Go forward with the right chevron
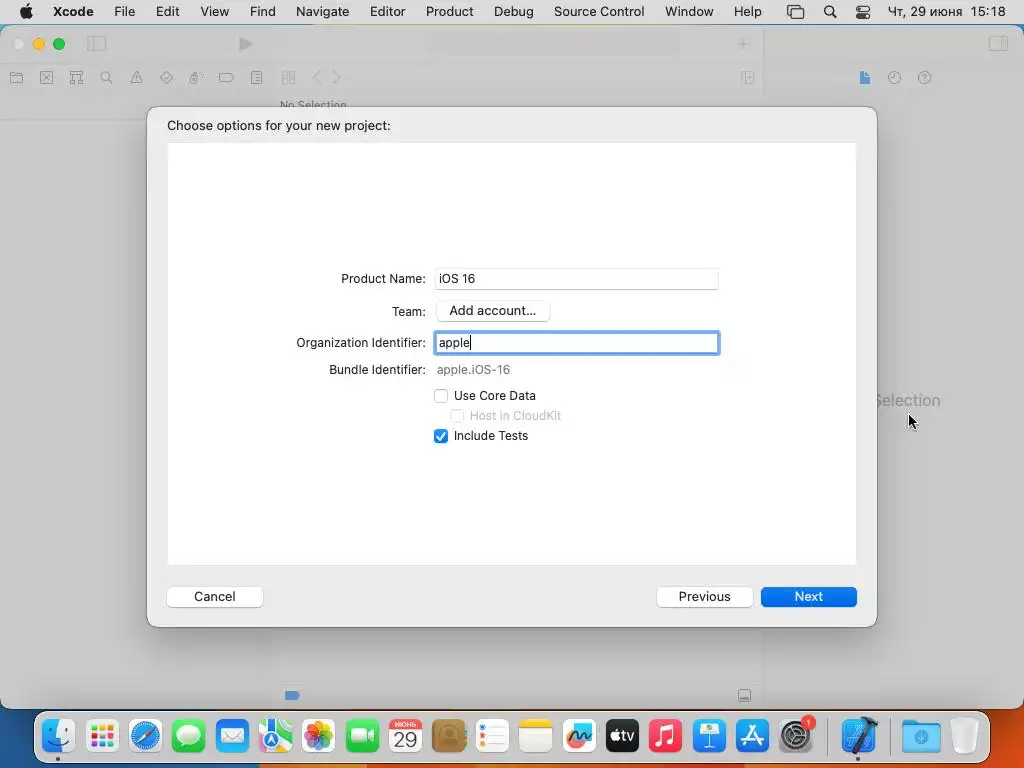This screenshot has height=768, width=1024. (x=336, y=78)
